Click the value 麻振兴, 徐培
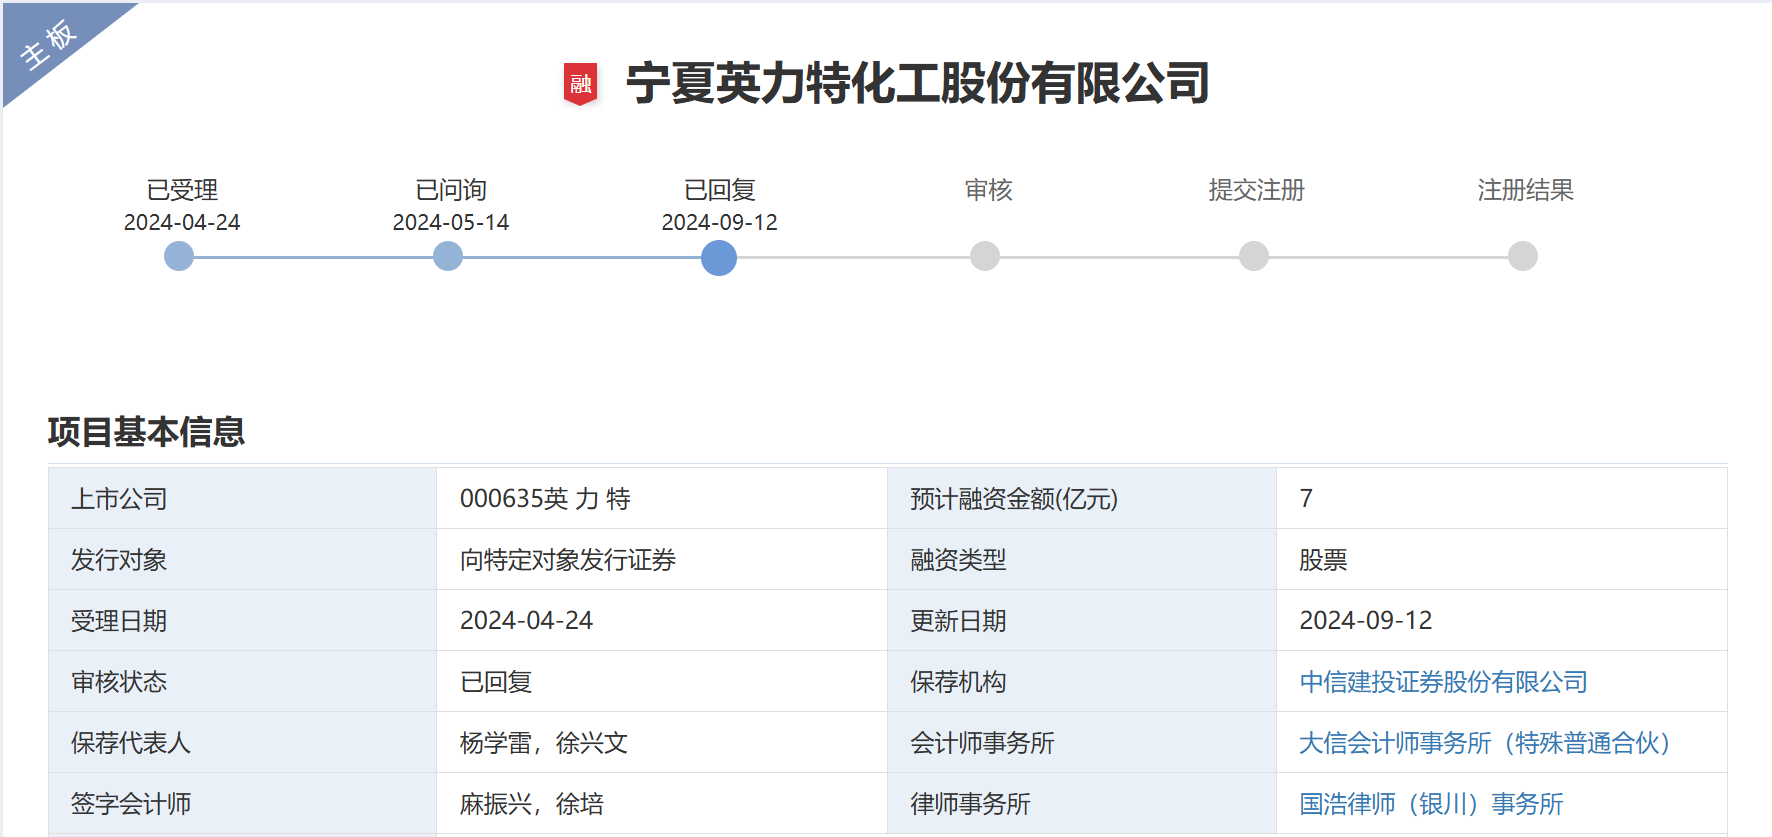Image resolution: width=1772 pixels, height=837 pixels. [x=532, y=804]
